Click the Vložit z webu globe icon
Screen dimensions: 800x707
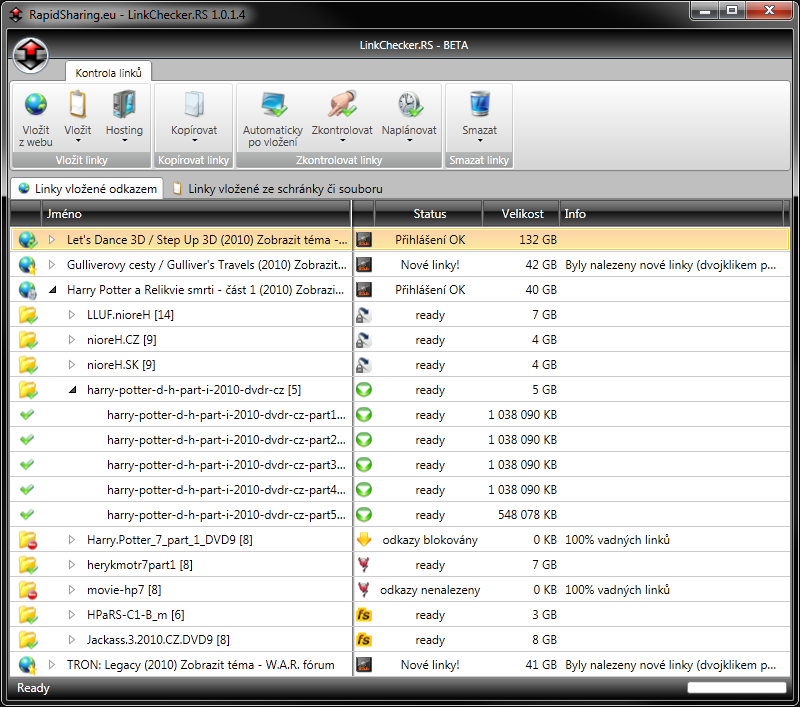tap(35, 105)
